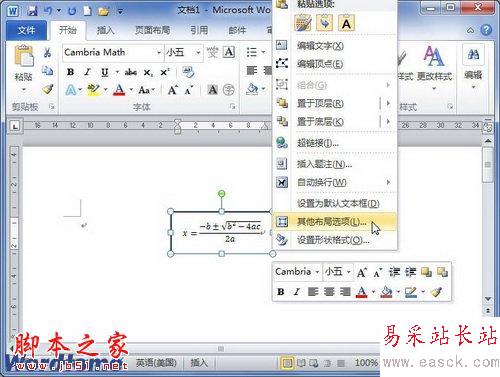Switch to the Insert tab
This screenshot has width=500, height=377.
pyautogui.click(x=106, y=31)
